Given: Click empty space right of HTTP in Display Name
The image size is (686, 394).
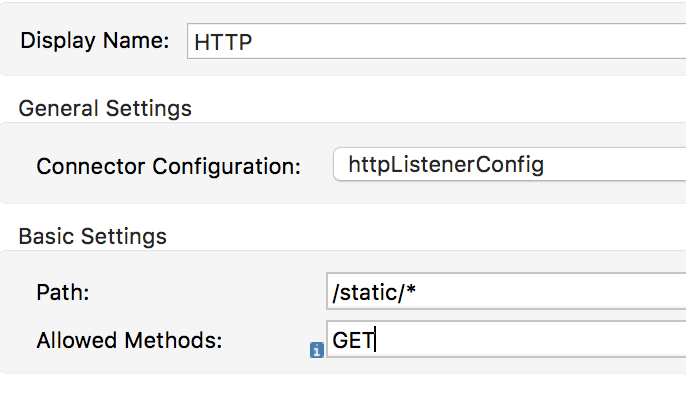Looking at the screenshot, I should pos(468,42).
